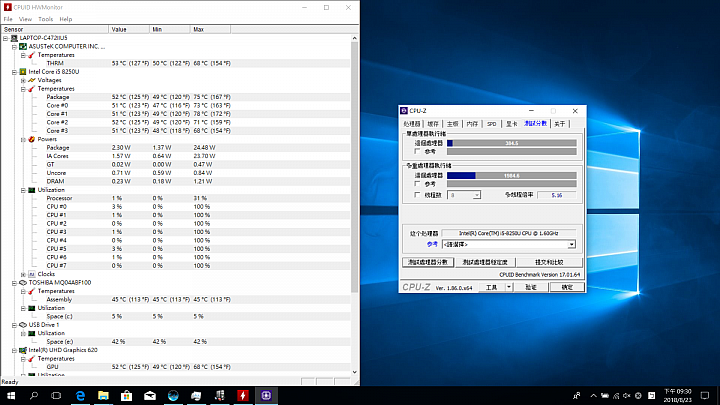Collapse the USB Drive 1 node

(x=14, y=325)
